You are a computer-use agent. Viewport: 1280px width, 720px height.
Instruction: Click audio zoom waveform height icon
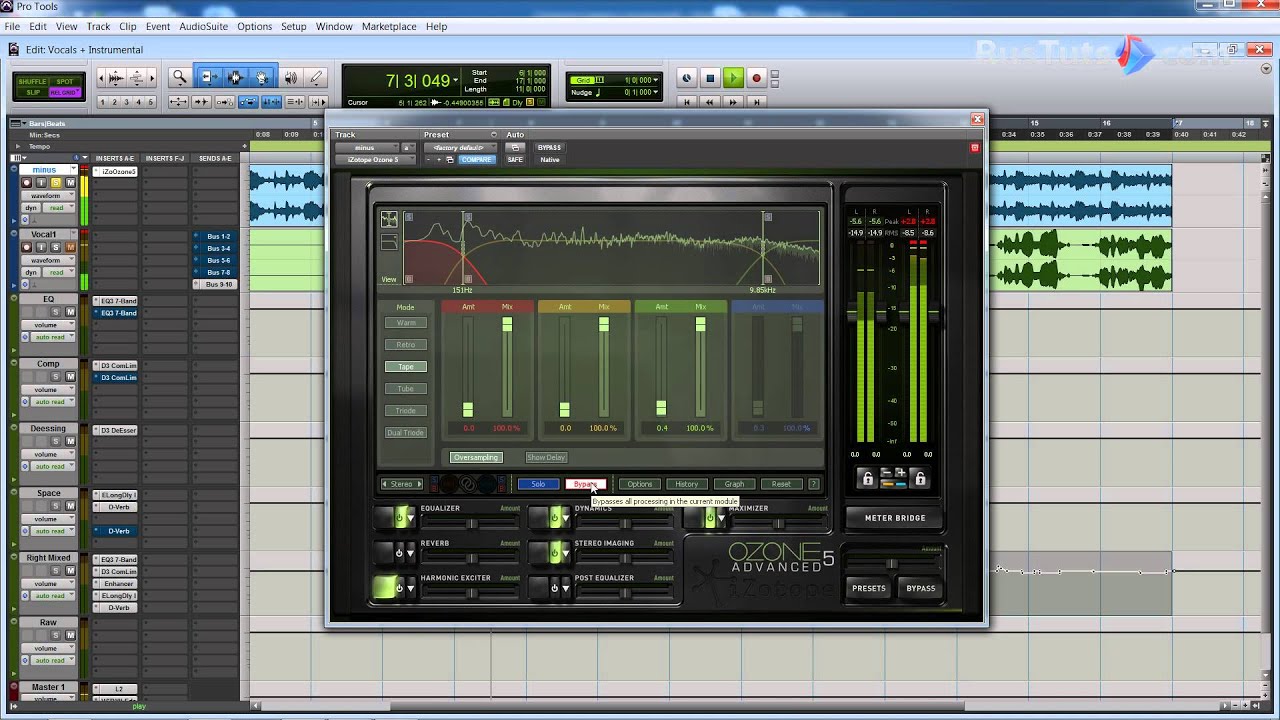116,77
